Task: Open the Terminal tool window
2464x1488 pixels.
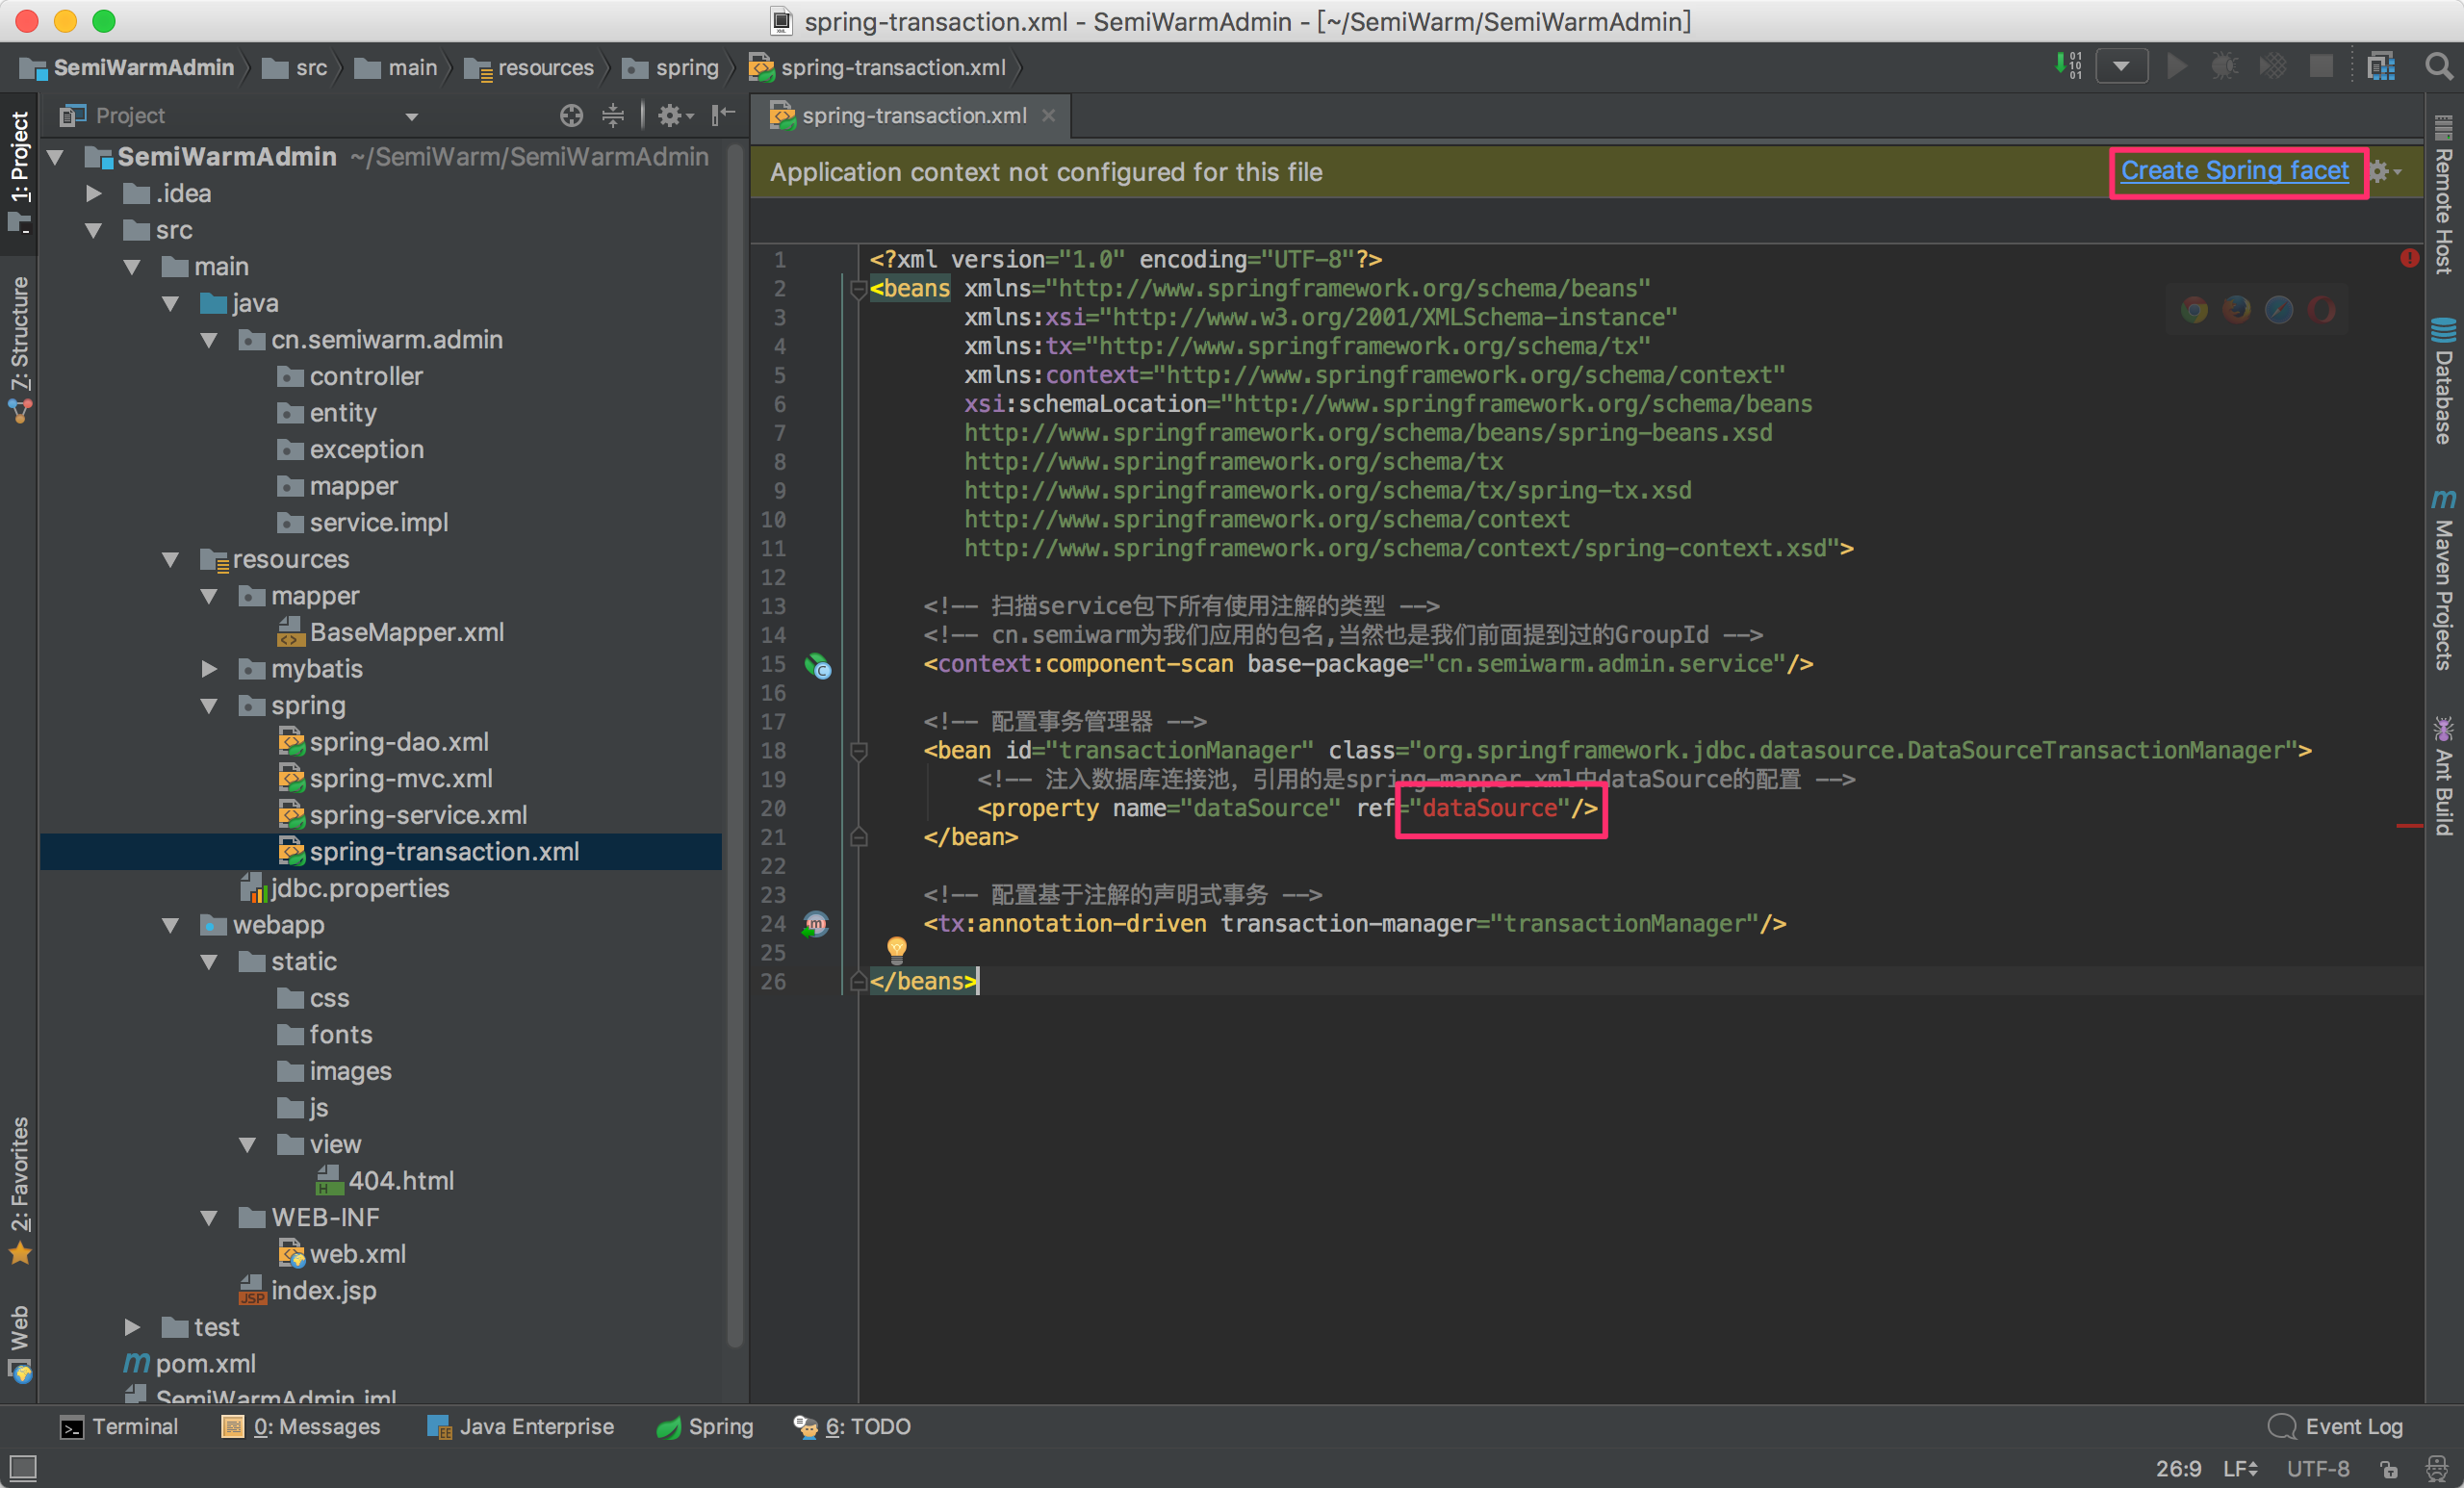Action: [119, 1427]
